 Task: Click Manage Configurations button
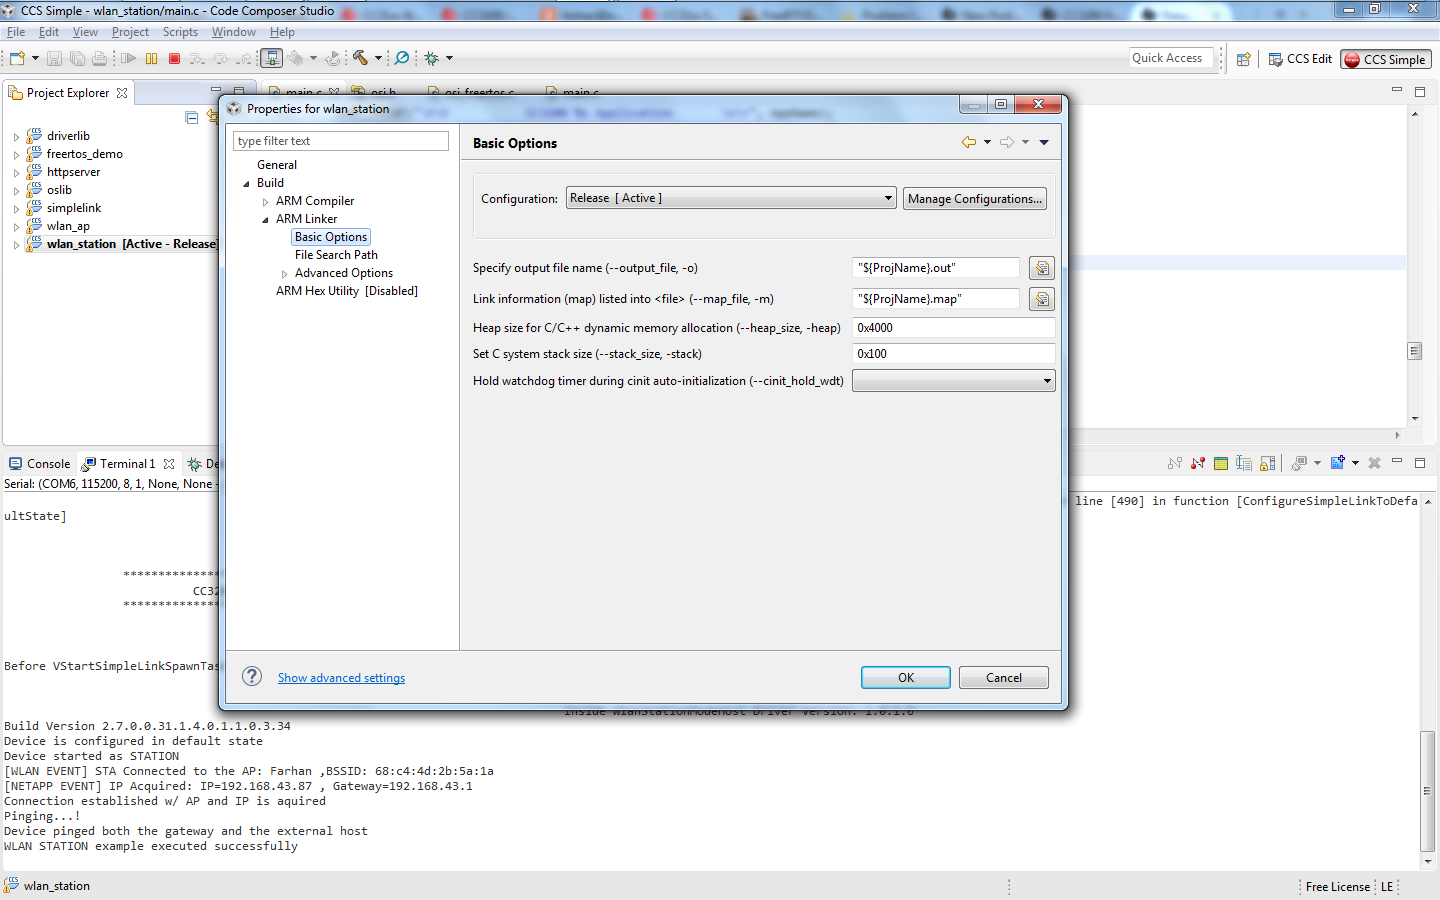(x=975, y=198)
